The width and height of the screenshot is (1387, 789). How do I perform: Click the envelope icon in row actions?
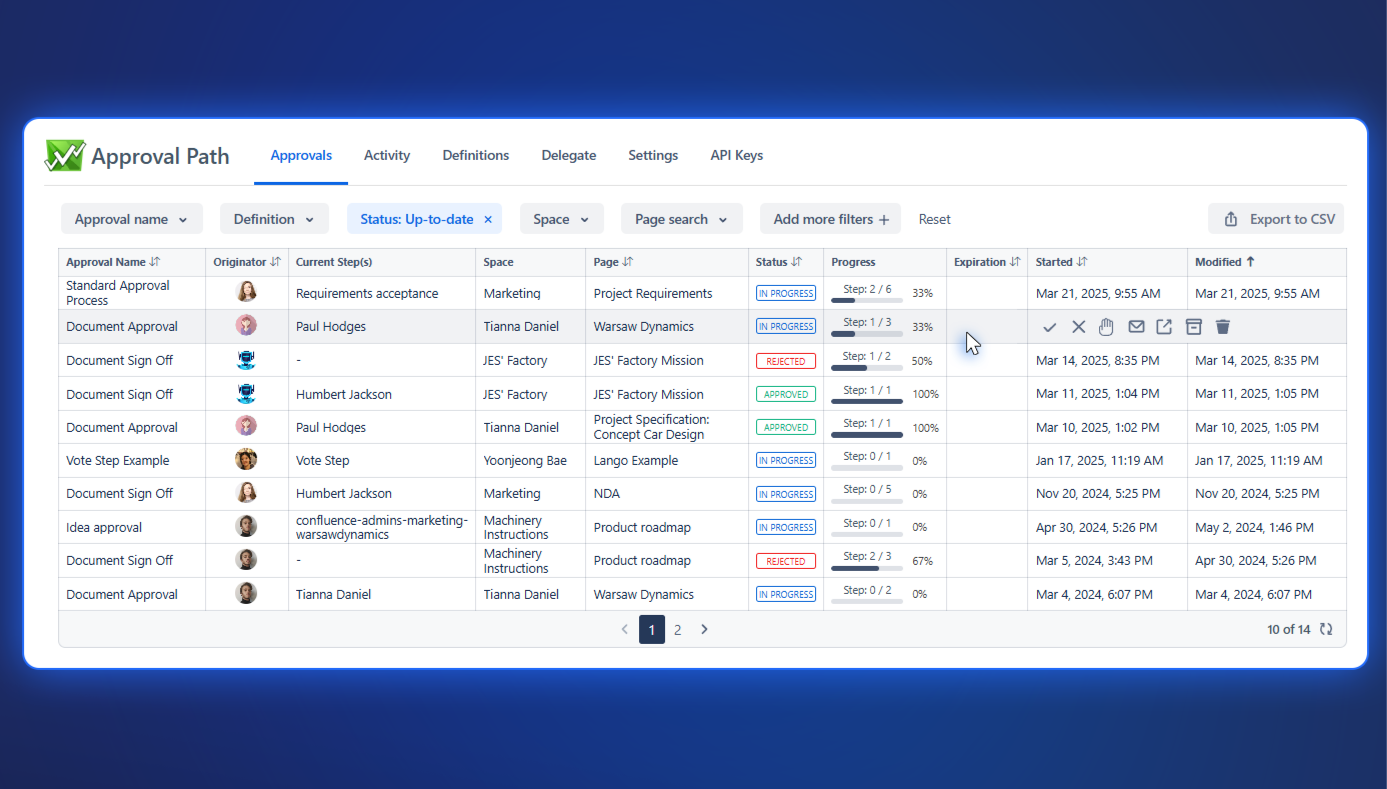tap(1136, 327)
